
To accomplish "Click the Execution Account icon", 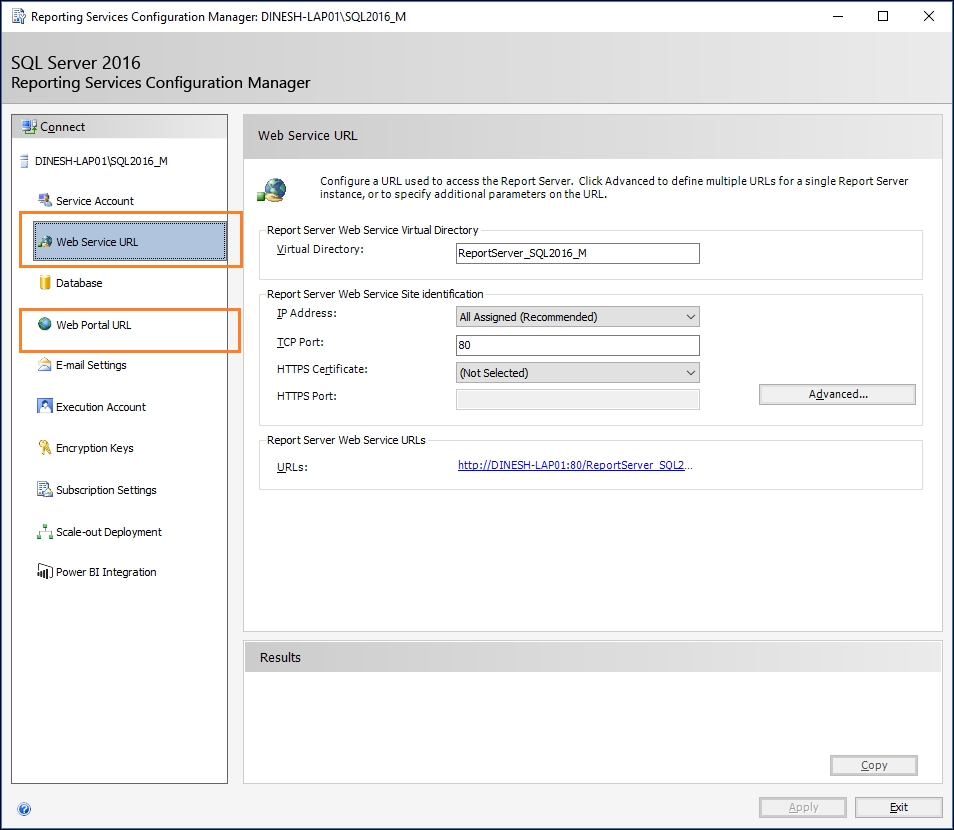I will [44, 406].
